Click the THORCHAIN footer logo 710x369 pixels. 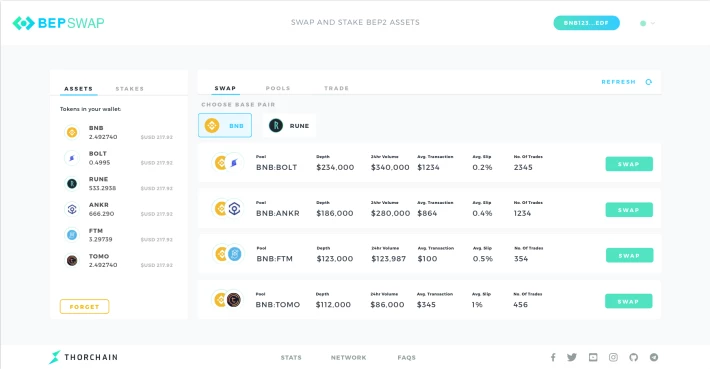point(83,357)
